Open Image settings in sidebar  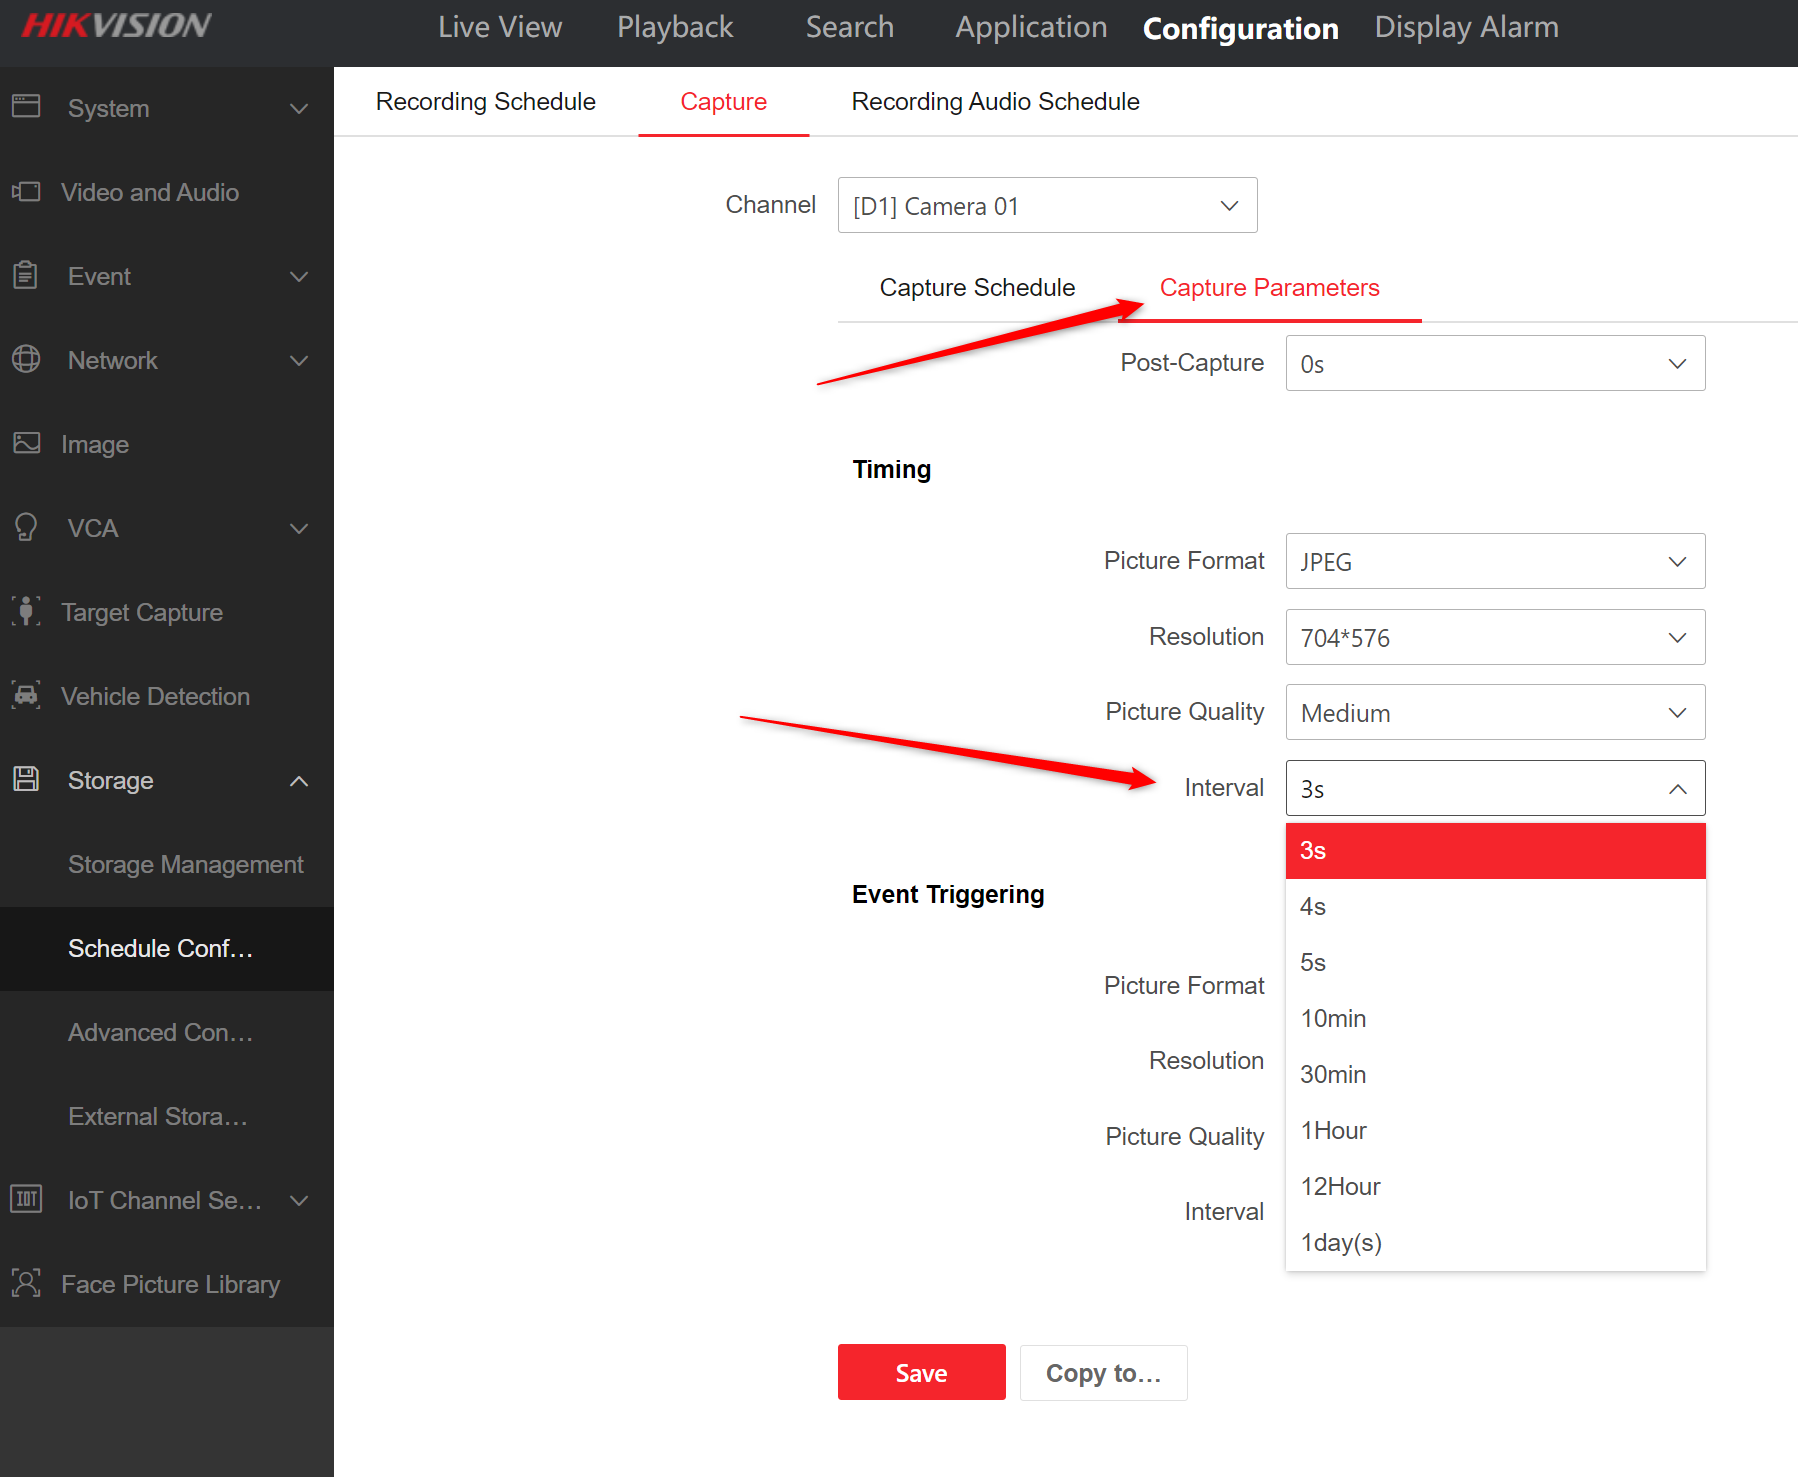pyautogui.click(x=167, y=444)
